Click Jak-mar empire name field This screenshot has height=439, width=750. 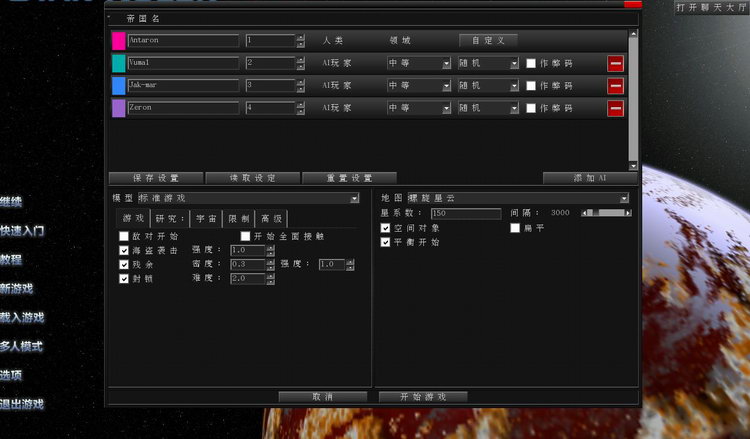pyautogui.click(x=183, y=85)
